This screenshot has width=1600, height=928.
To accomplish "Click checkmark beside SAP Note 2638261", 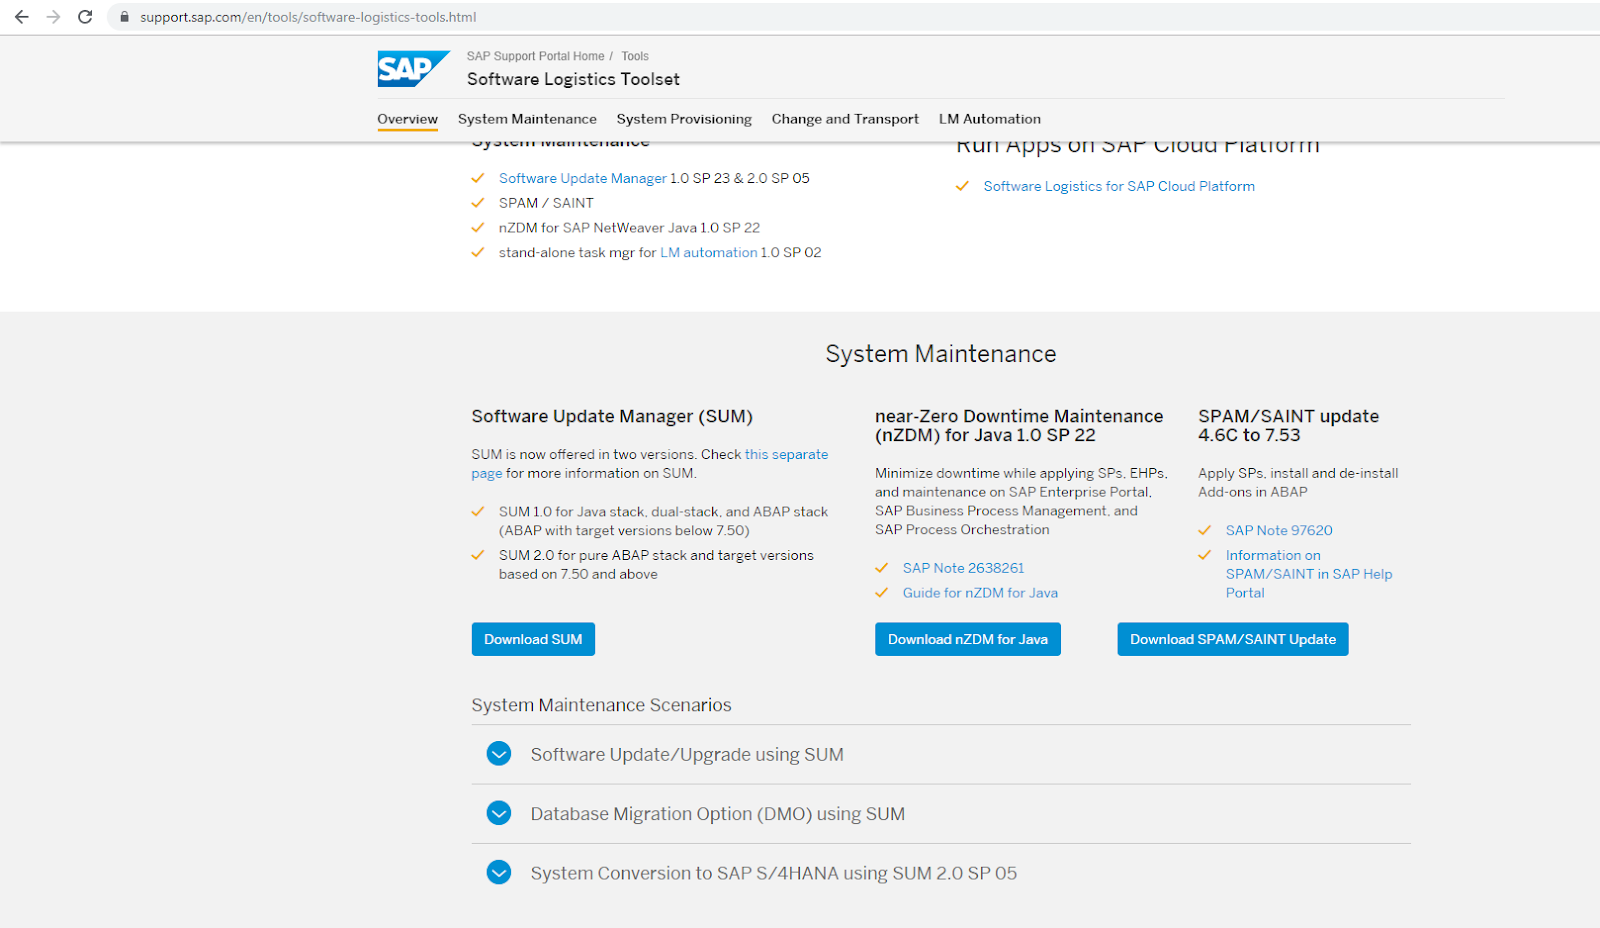I will point(882,568).
